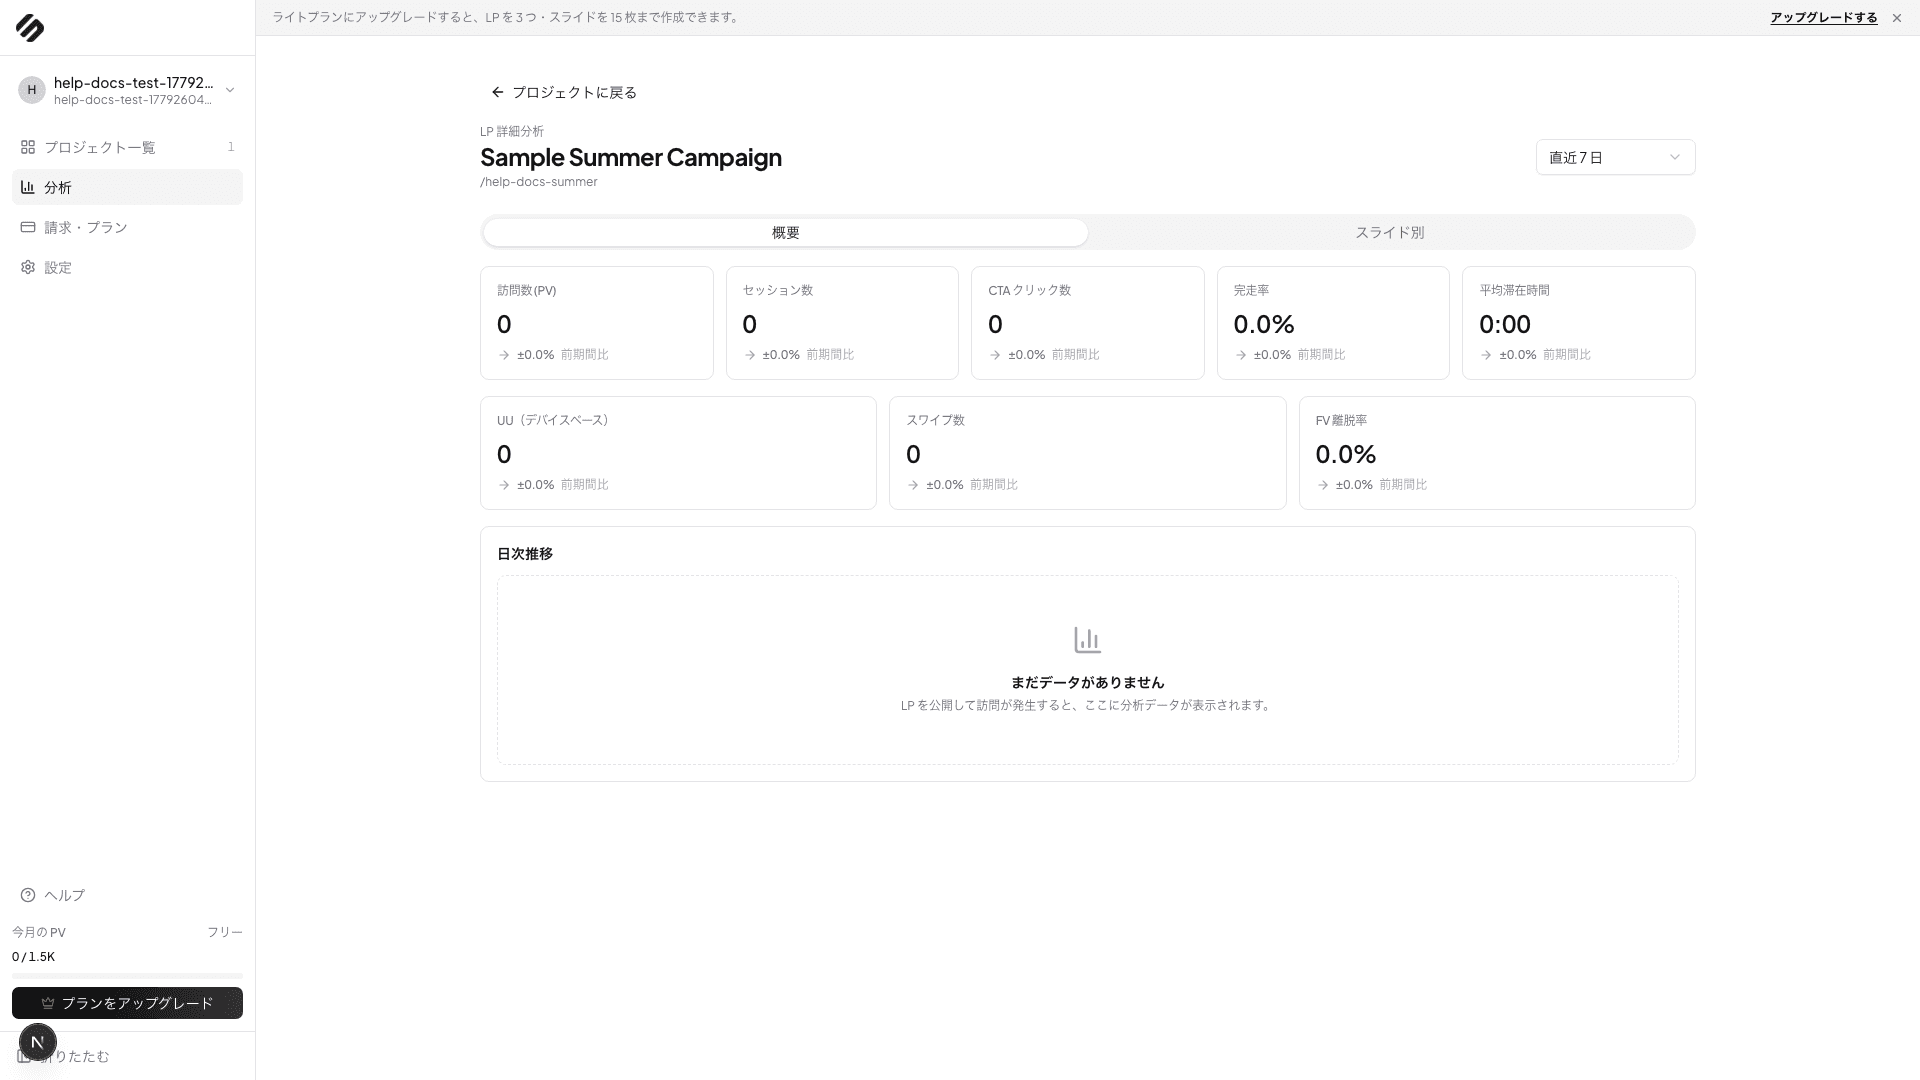Viewport: 1920px width, 1080px height.
Task: Click the round N badge at the bottom left
Action: point(38,1042)
